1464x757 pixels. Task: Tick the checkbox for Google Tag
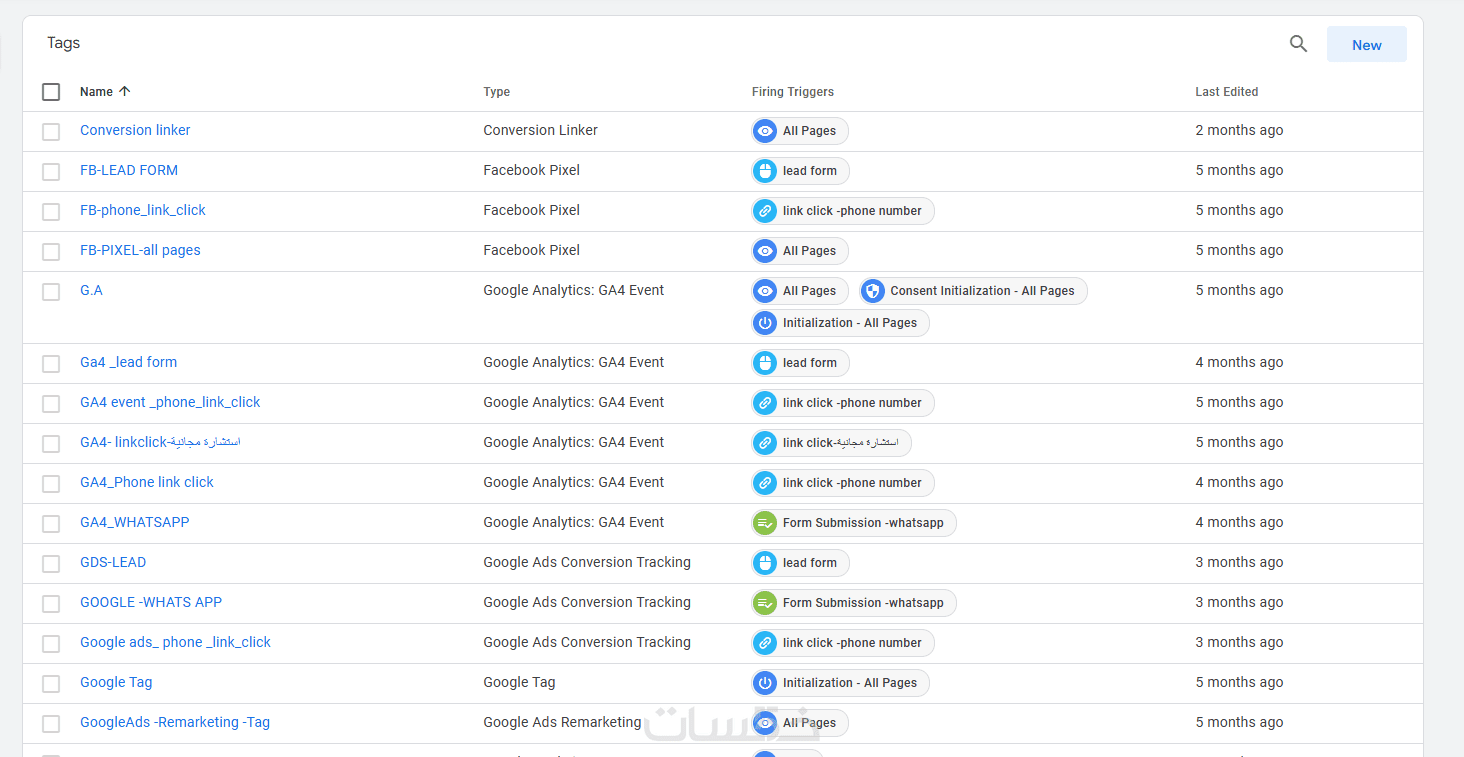(x=51, y=683)
